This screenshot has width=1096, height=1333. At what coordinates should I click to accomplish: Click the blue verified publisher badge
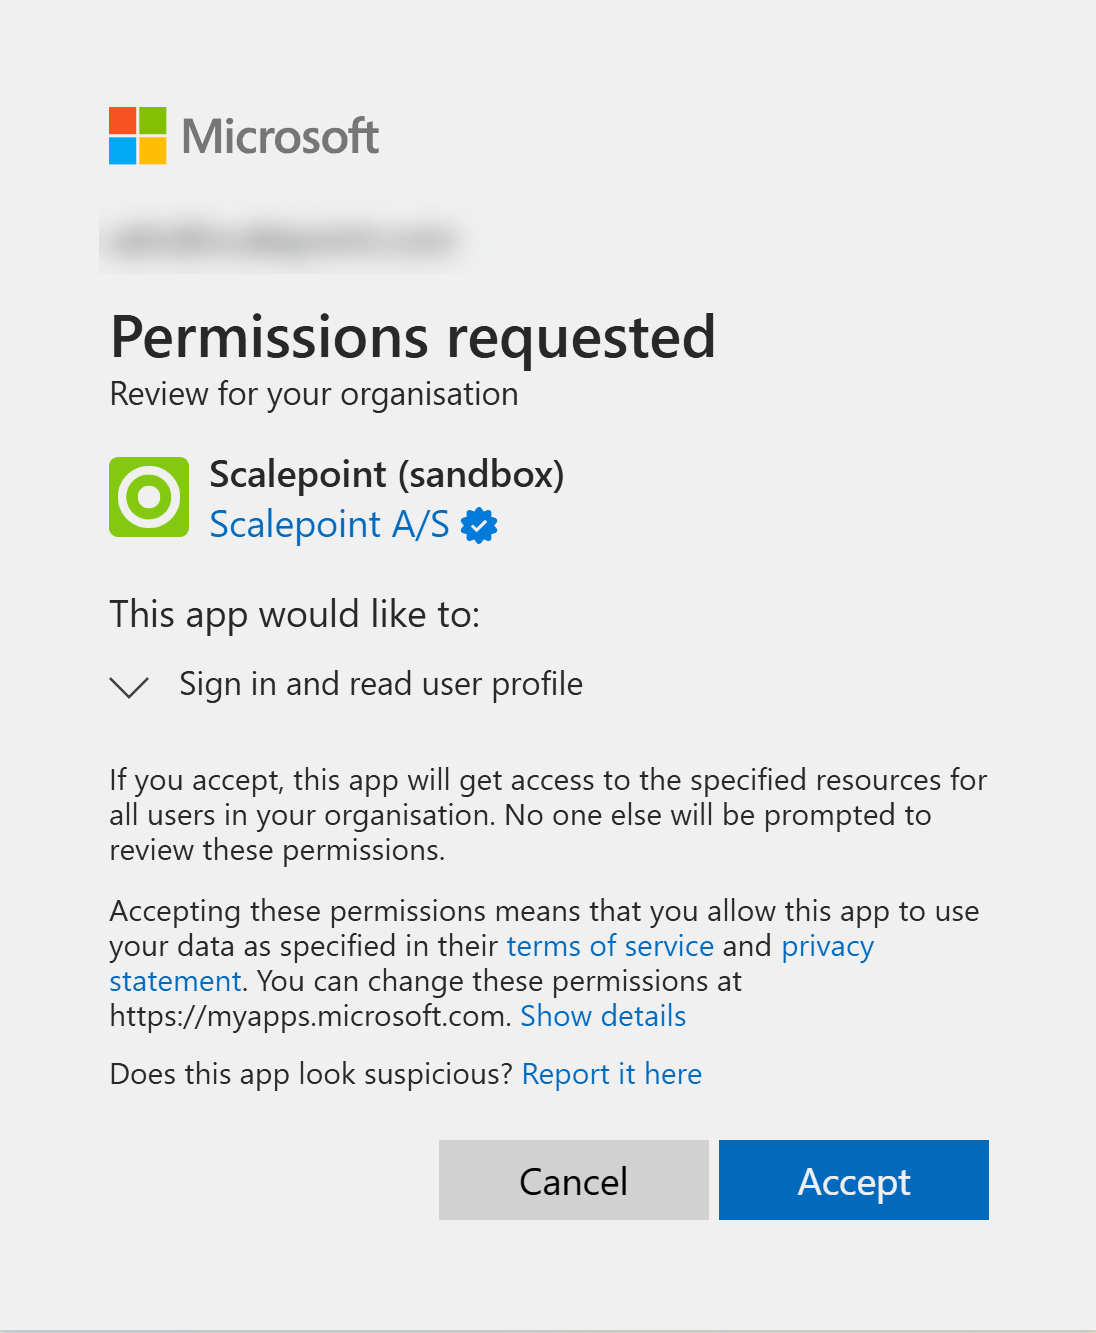tap(479, 525)
